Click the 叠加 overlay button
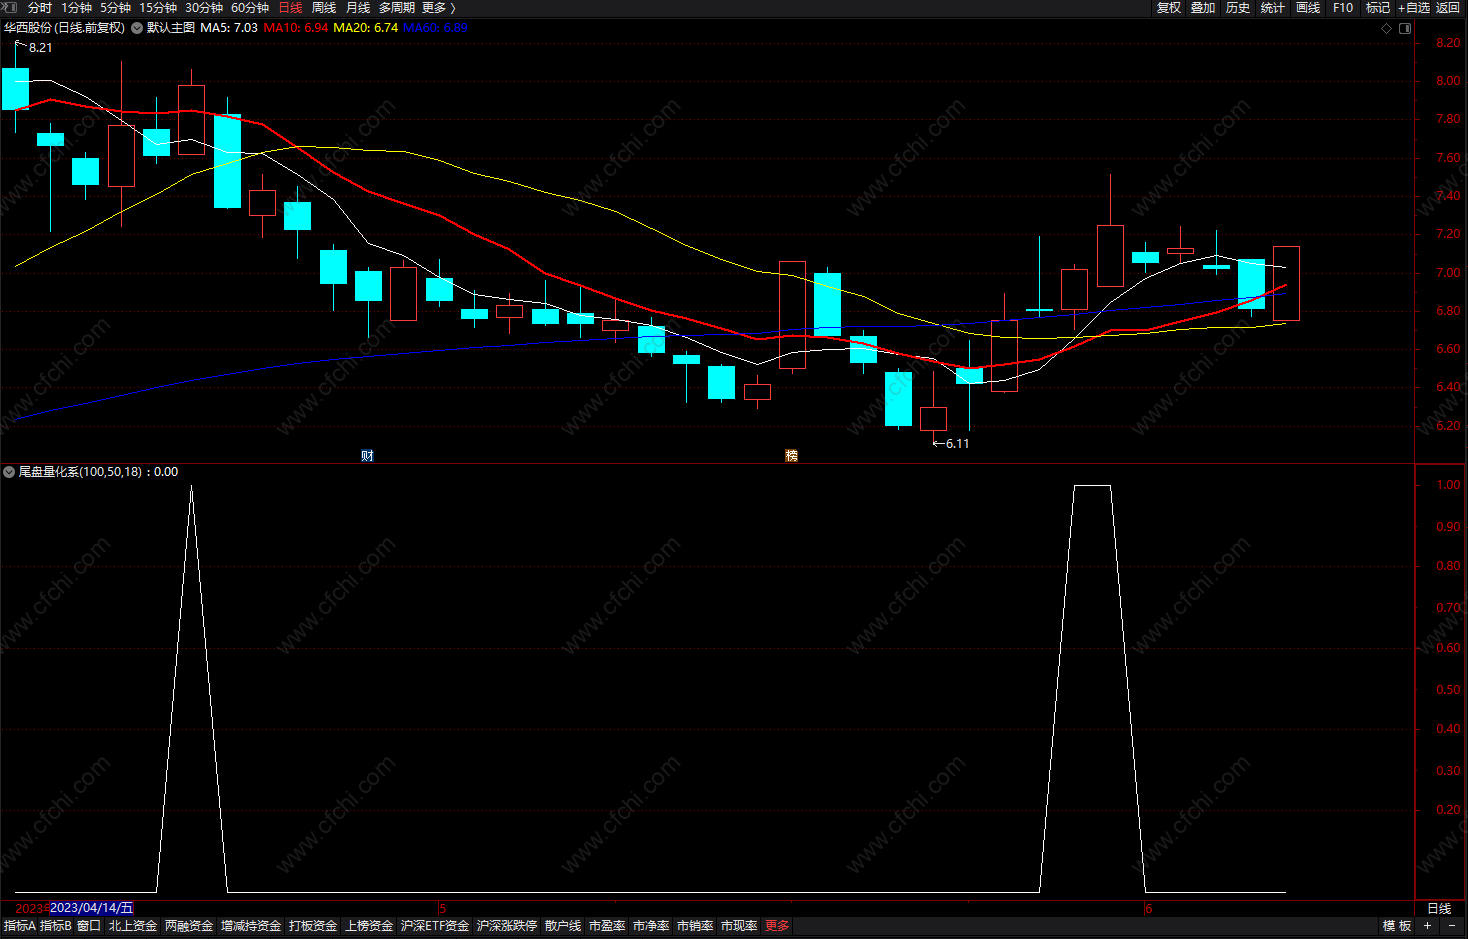Viewport: 1468px width, 939px height. coord(1203,8)
